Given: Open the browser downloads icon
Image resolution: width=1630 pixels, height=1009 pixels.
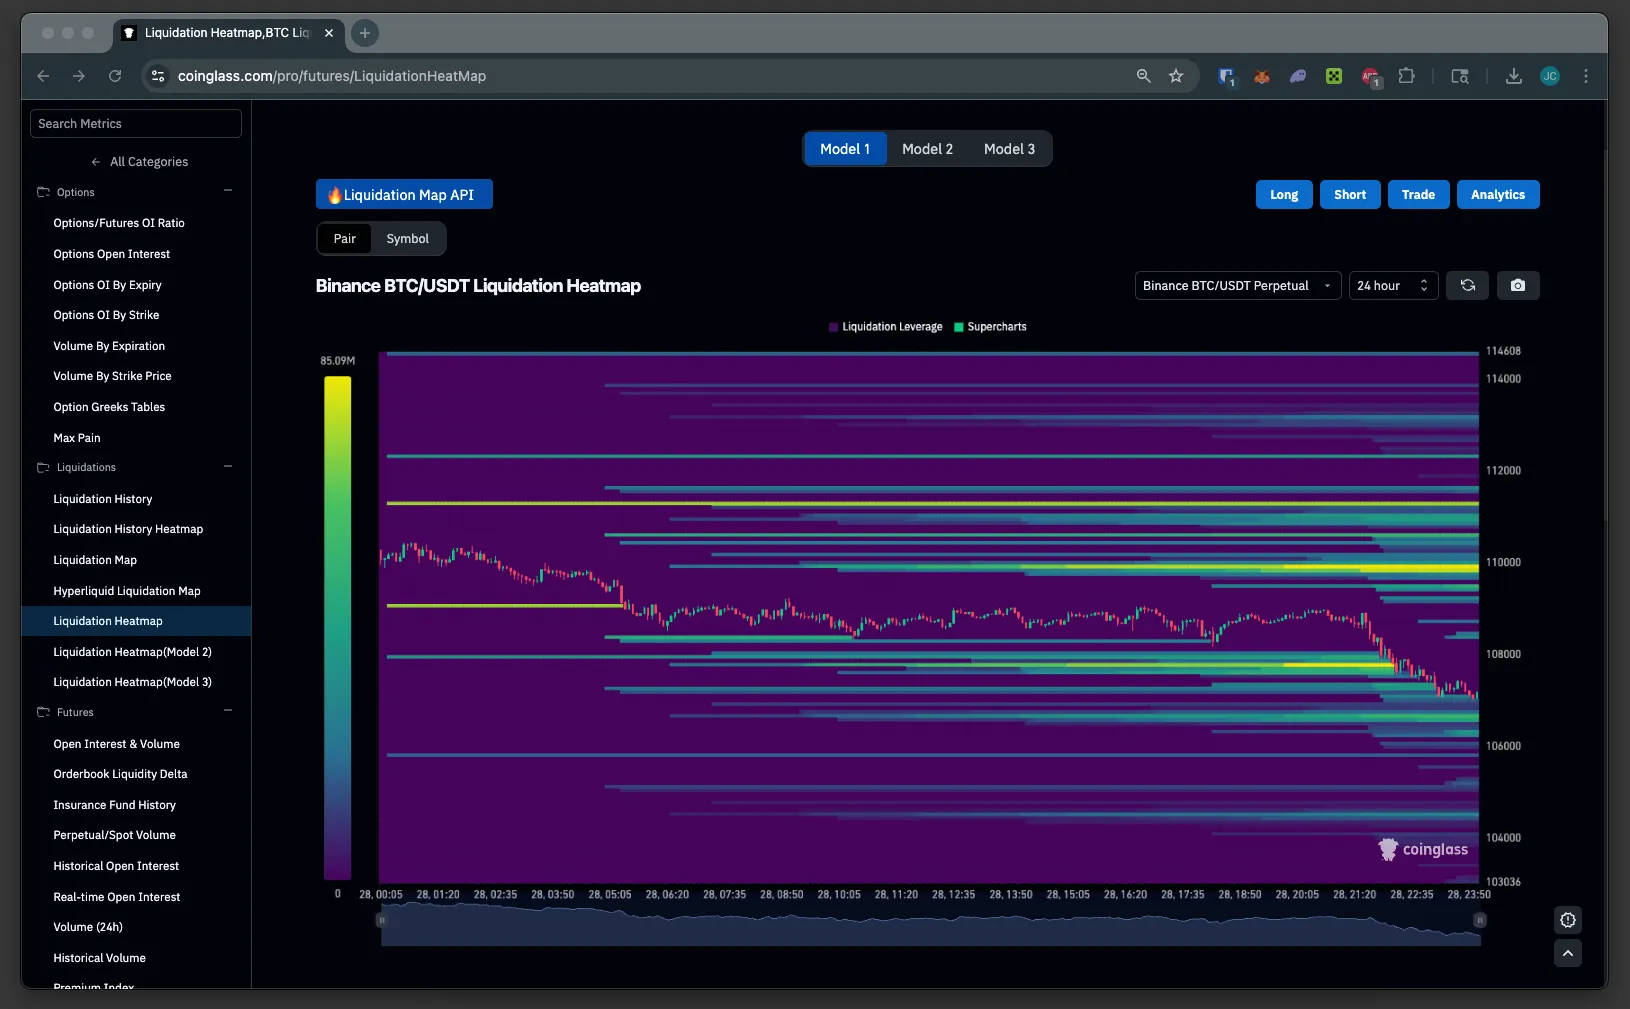Looking at the screenshot, I should (x=1513, y=76).
